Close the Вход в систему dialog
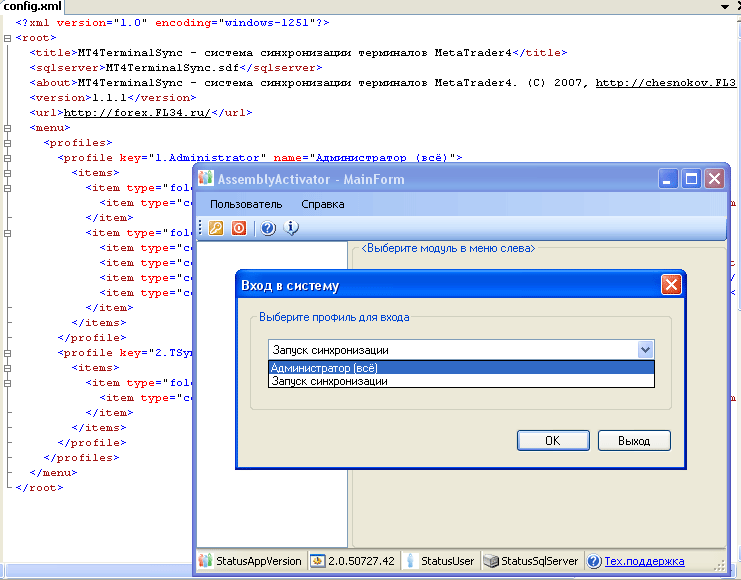This screenshot has width=741, height=580. pos(671,285)
